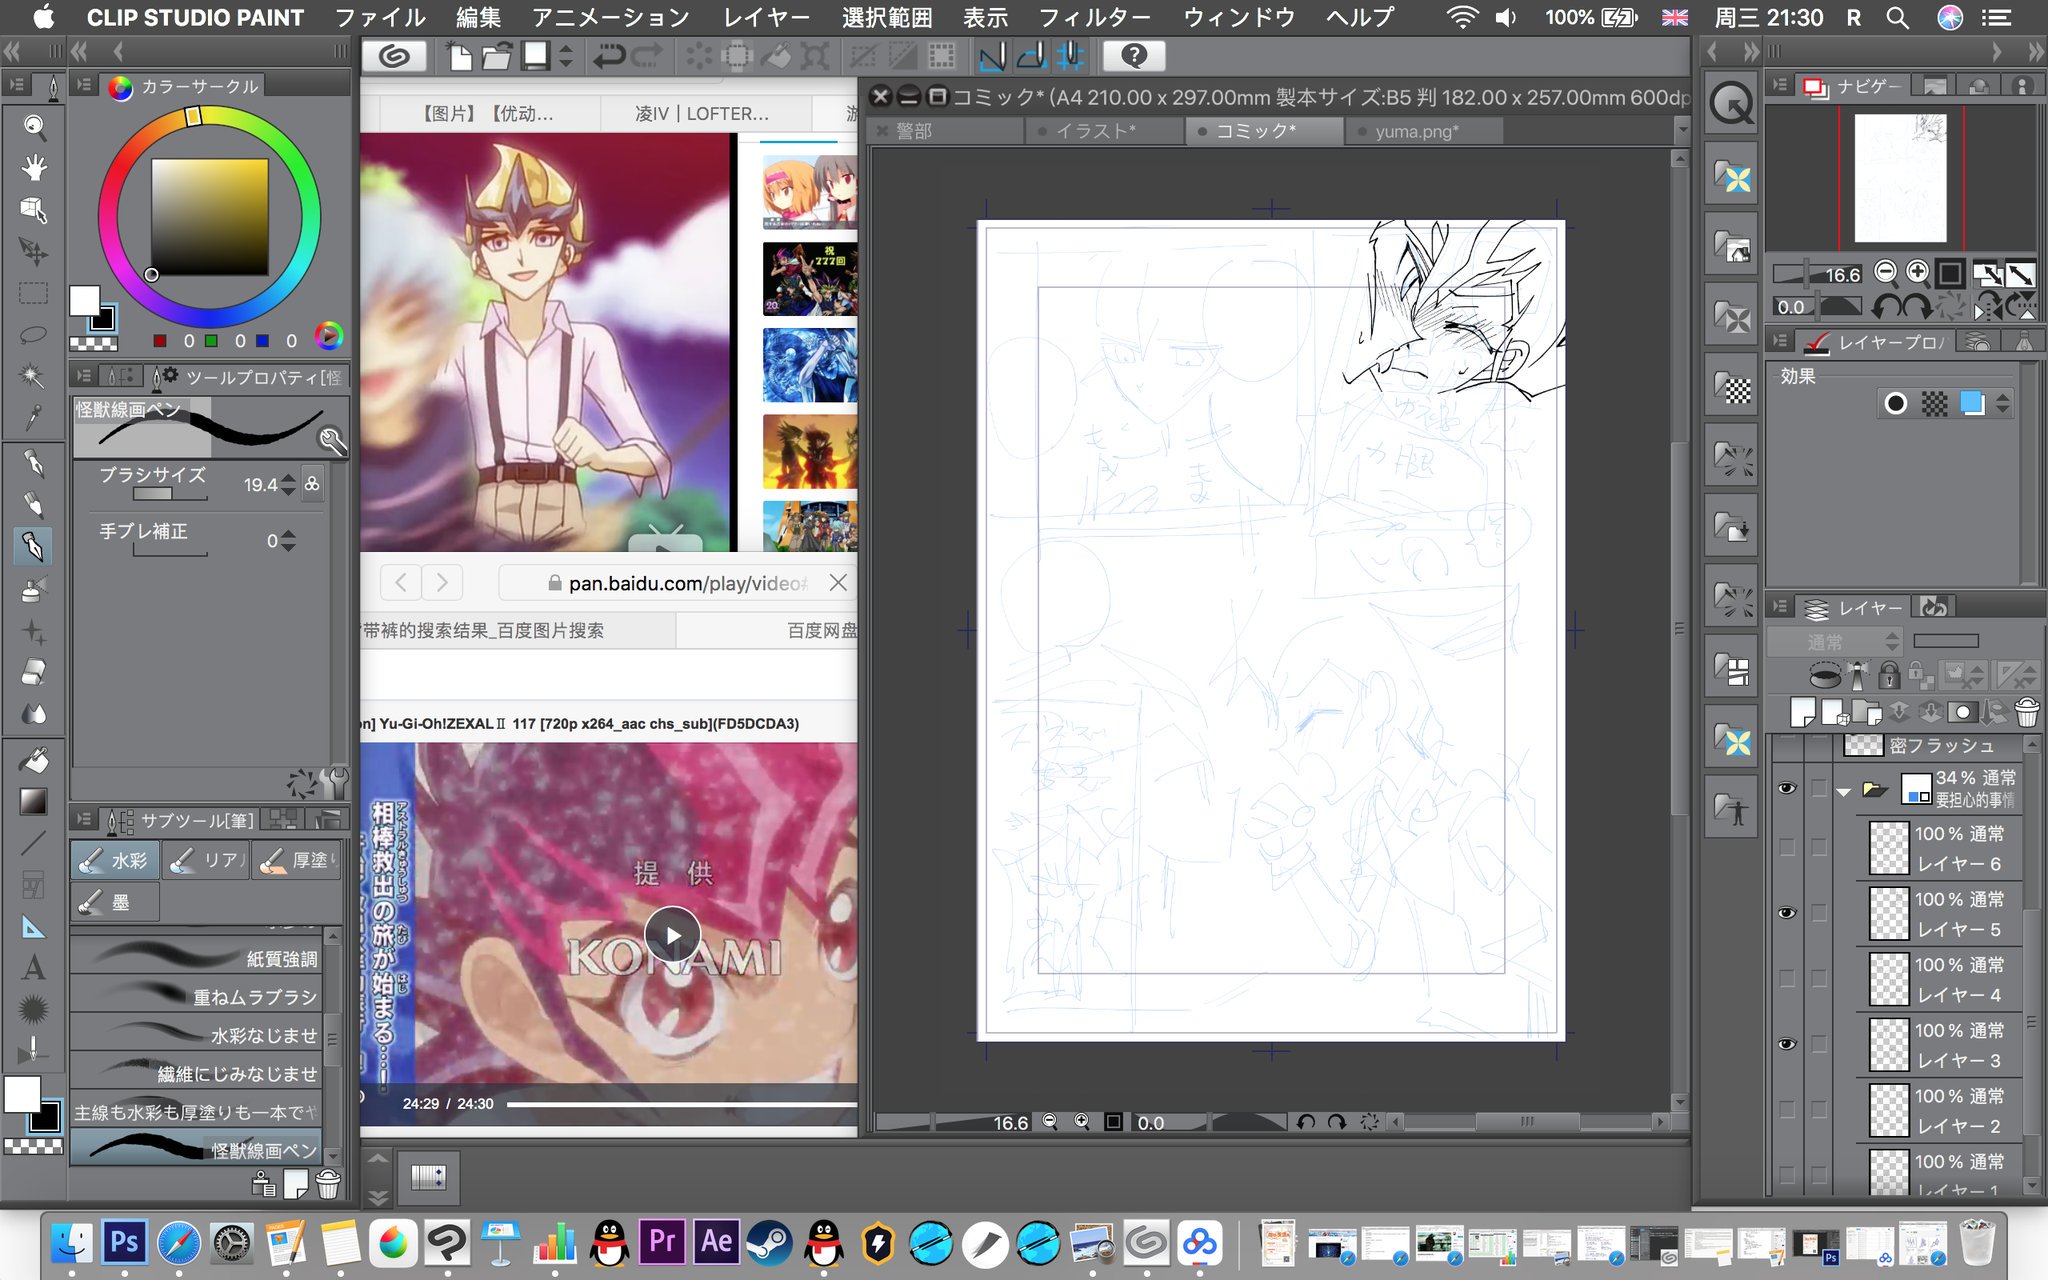
Task: Click the pan.baidu.com address bar in browser
Action: [677, 583]
